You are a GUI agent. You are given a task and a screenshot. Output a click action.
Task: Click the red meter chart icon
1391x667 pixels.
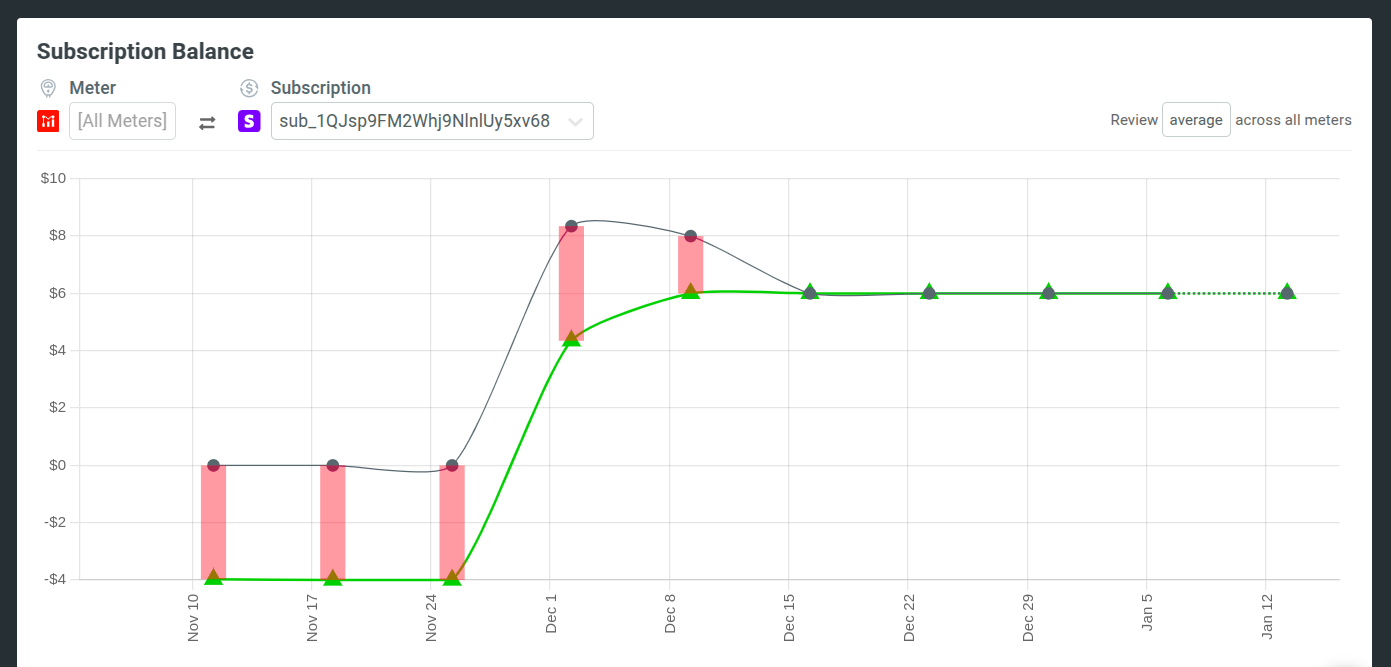click(47, 120)
